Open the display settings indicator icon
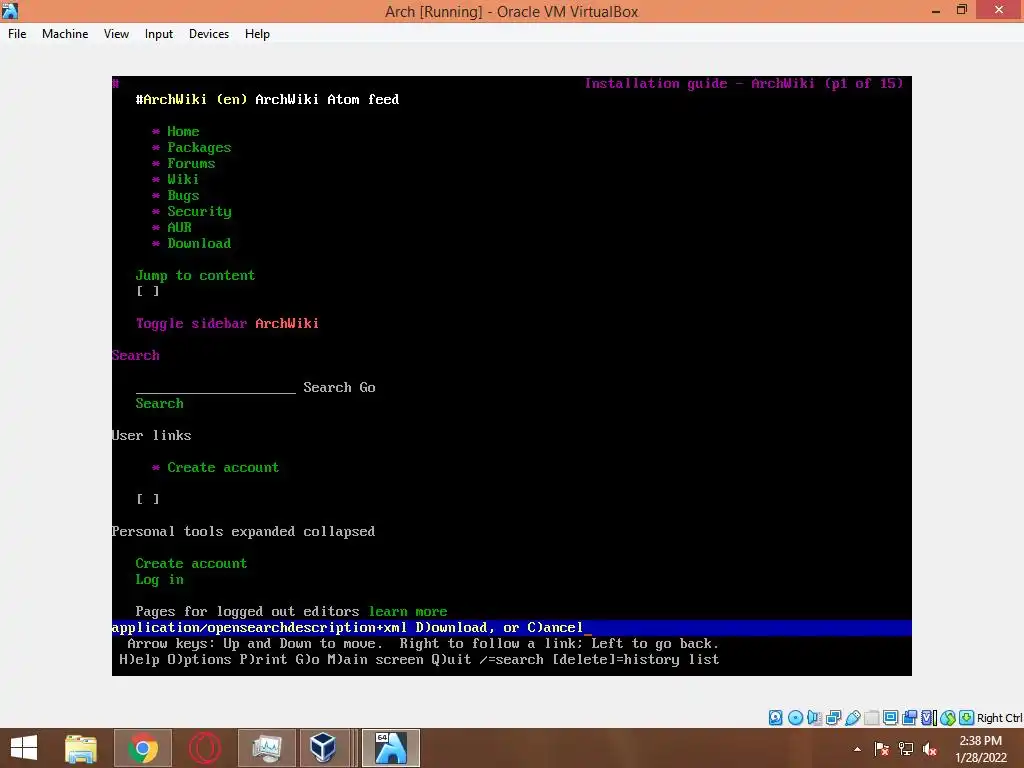 click(890, 718)
